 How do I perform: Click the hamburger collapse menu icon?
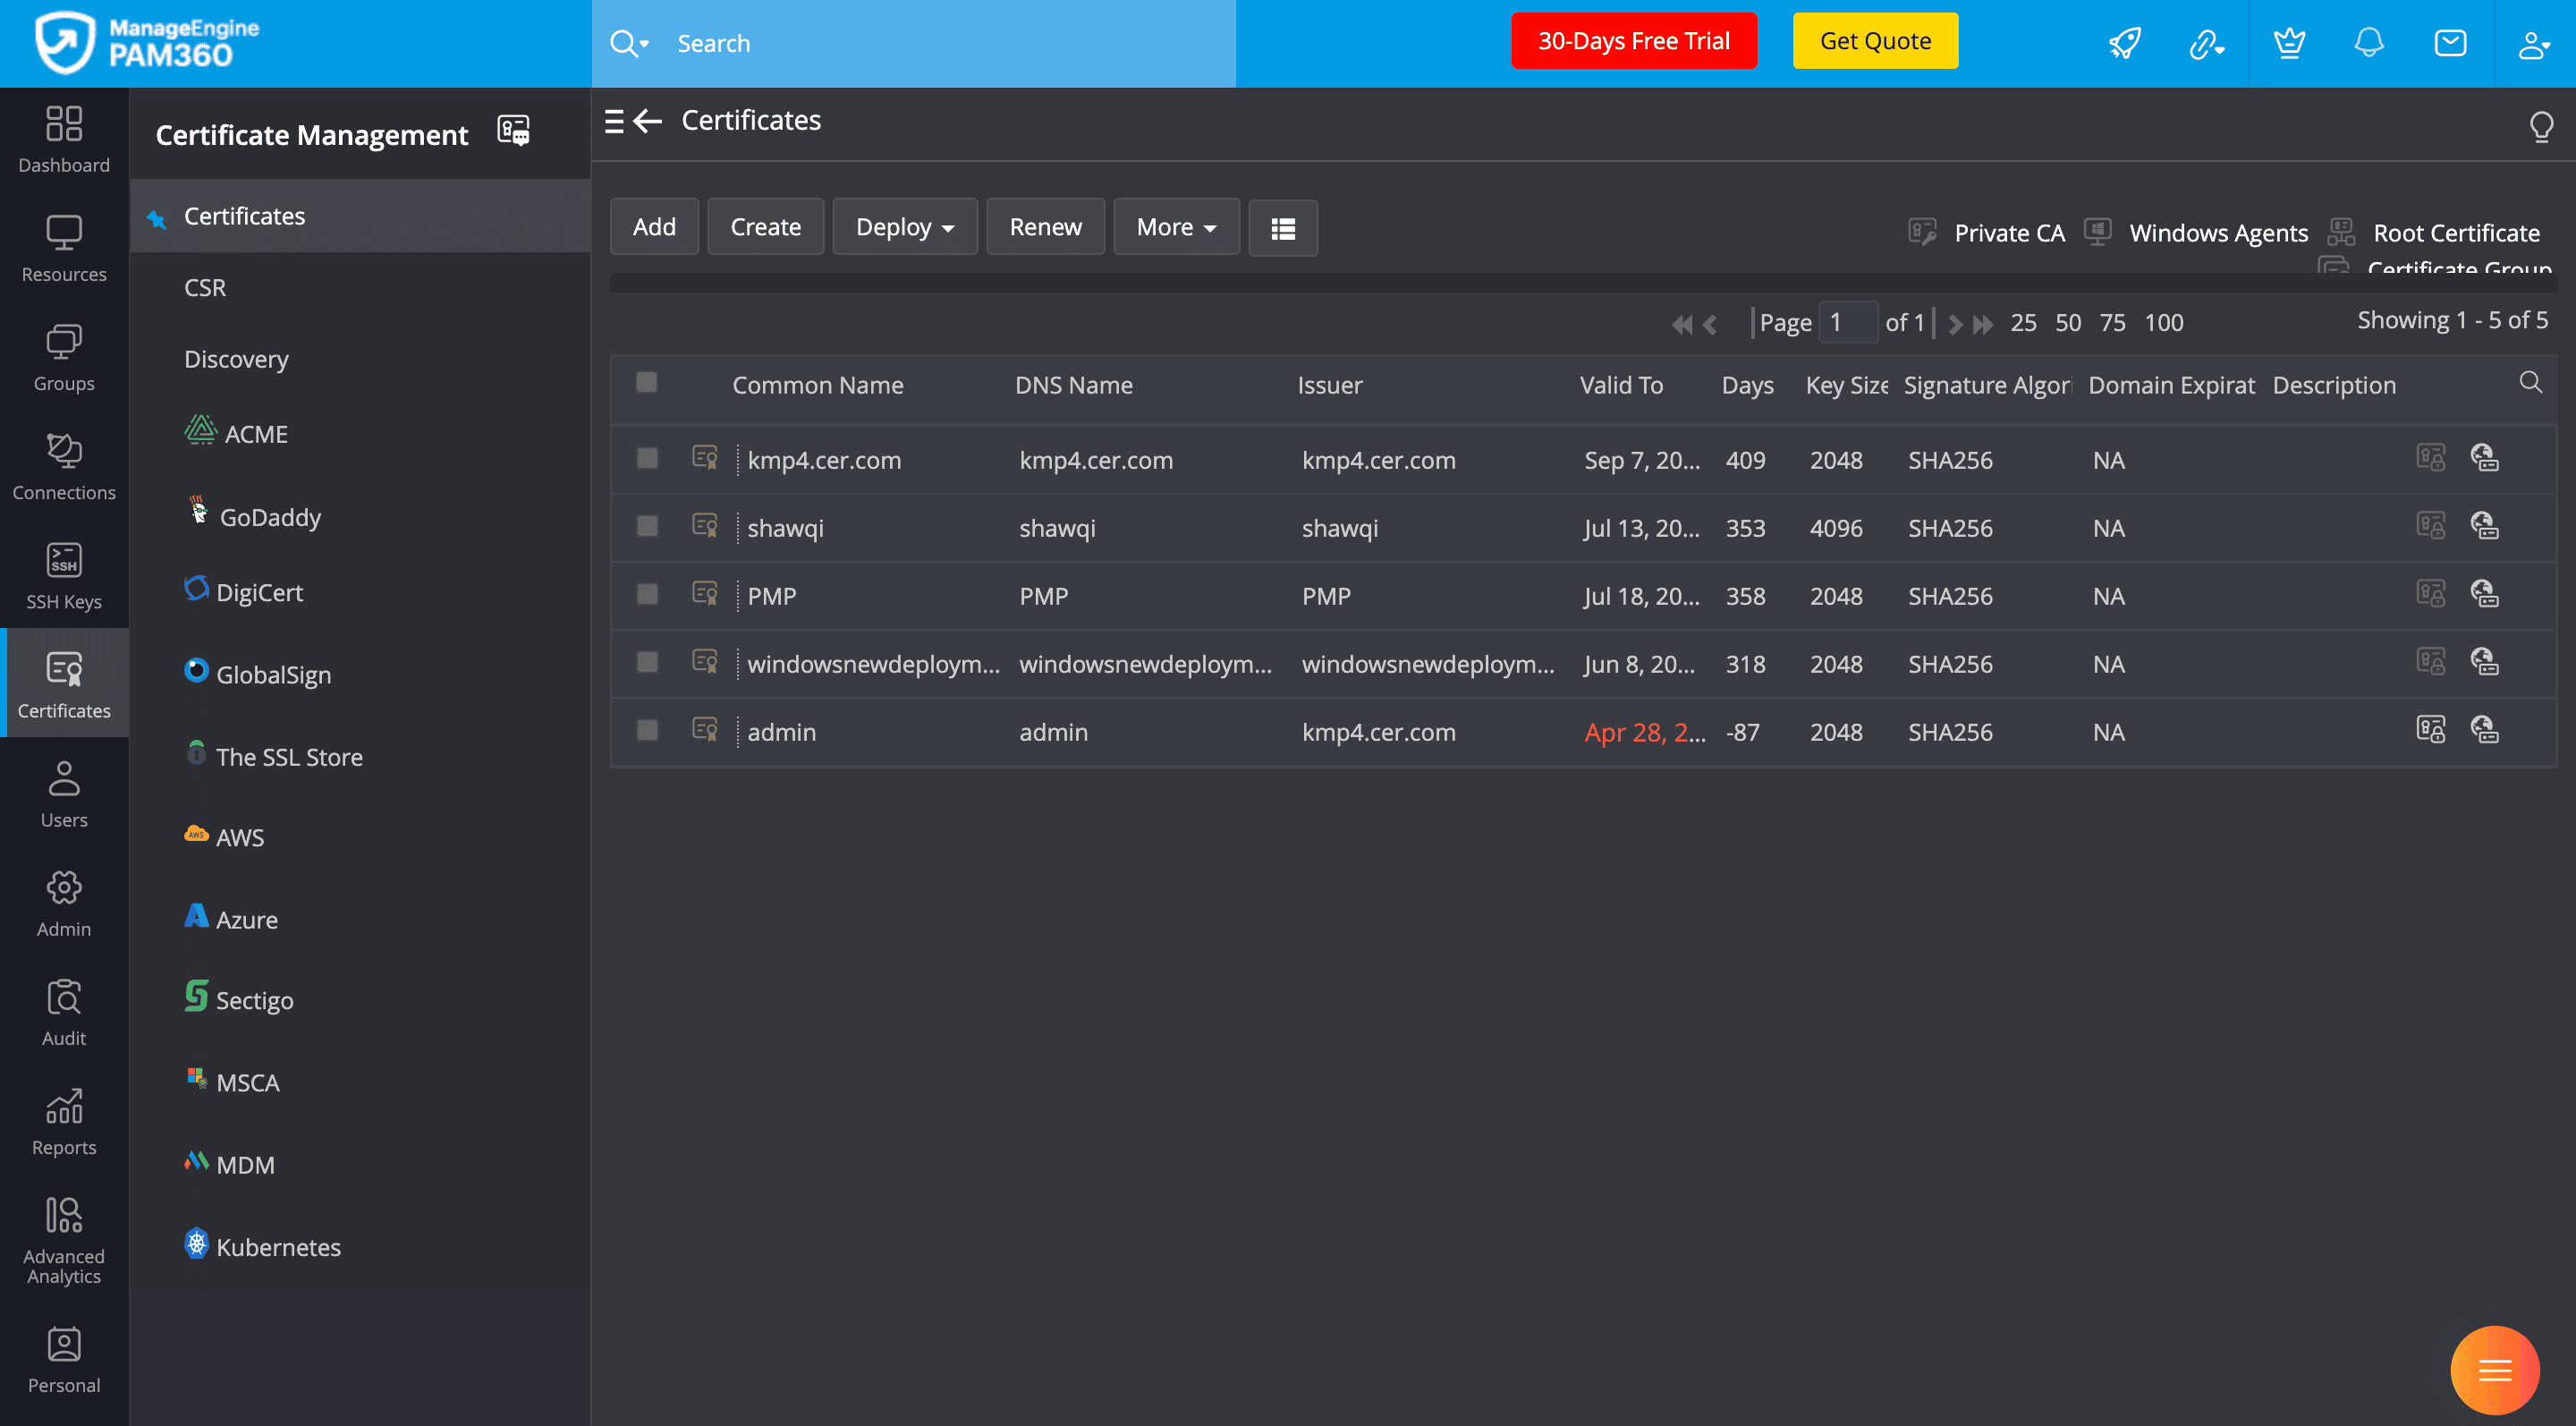tap(614, 121)
